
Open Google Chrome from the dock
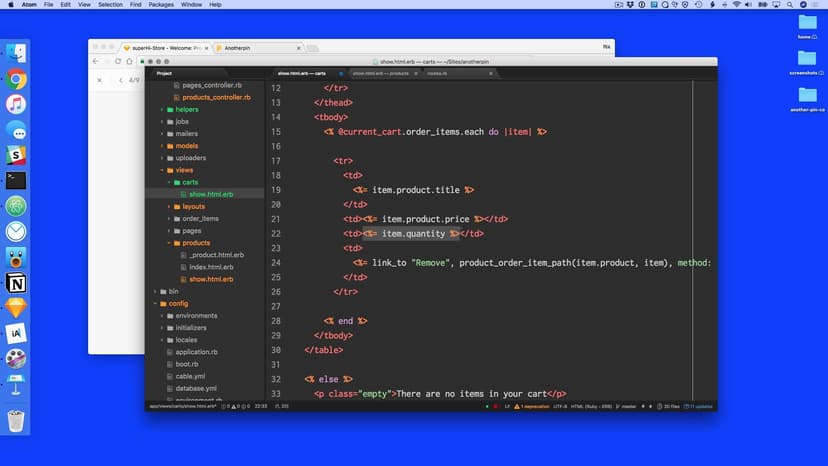[x=16, y=80]
